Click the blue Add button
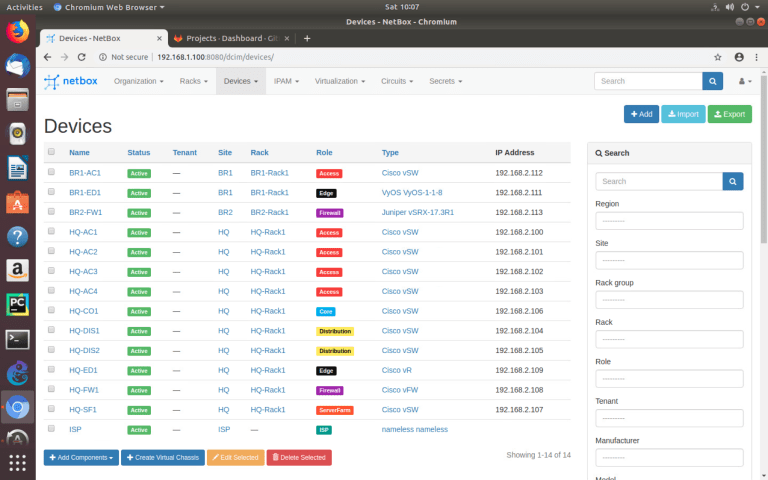The height and width of the screenshot is (480, 768). pos(641,114)
